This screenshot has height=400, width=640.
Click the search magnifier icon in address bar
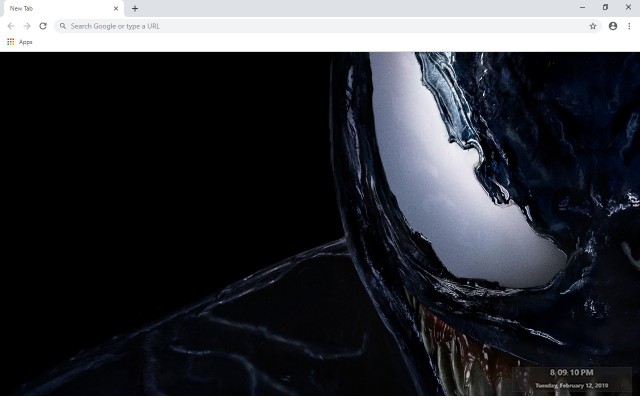point(63,26)
